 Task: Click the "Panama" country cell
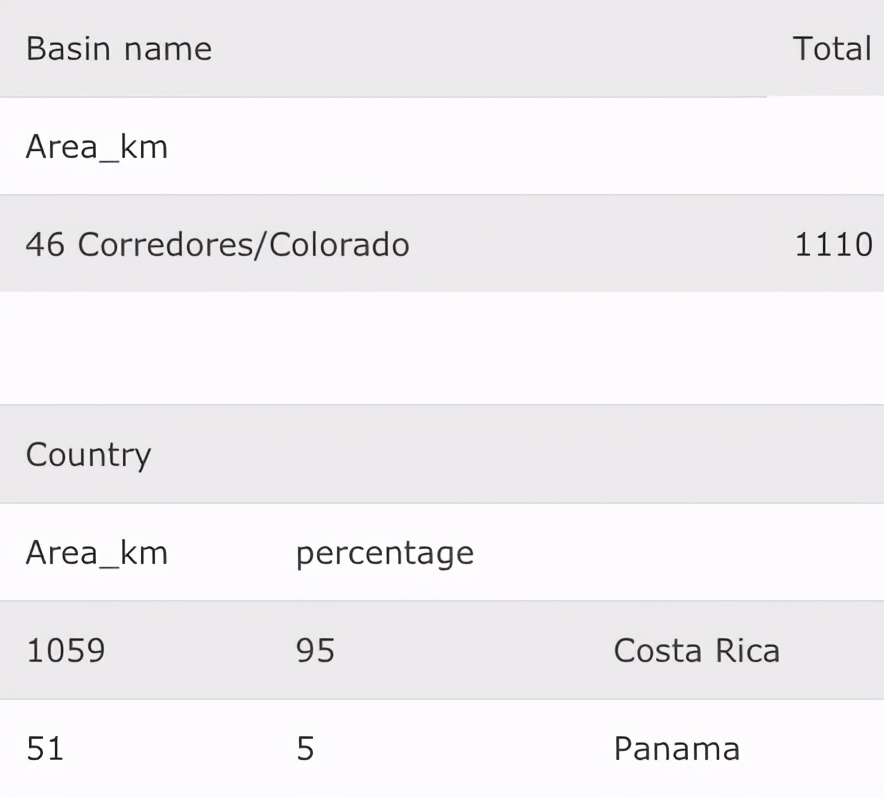676,749
